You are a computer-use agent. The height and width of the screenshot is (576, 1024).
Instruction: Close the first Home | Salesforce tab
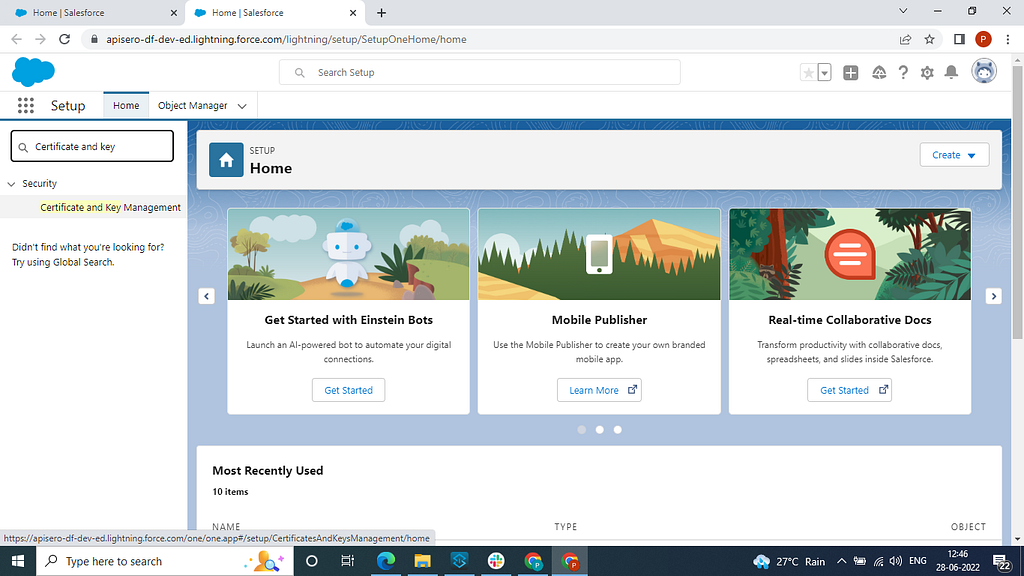click(174, 12)
